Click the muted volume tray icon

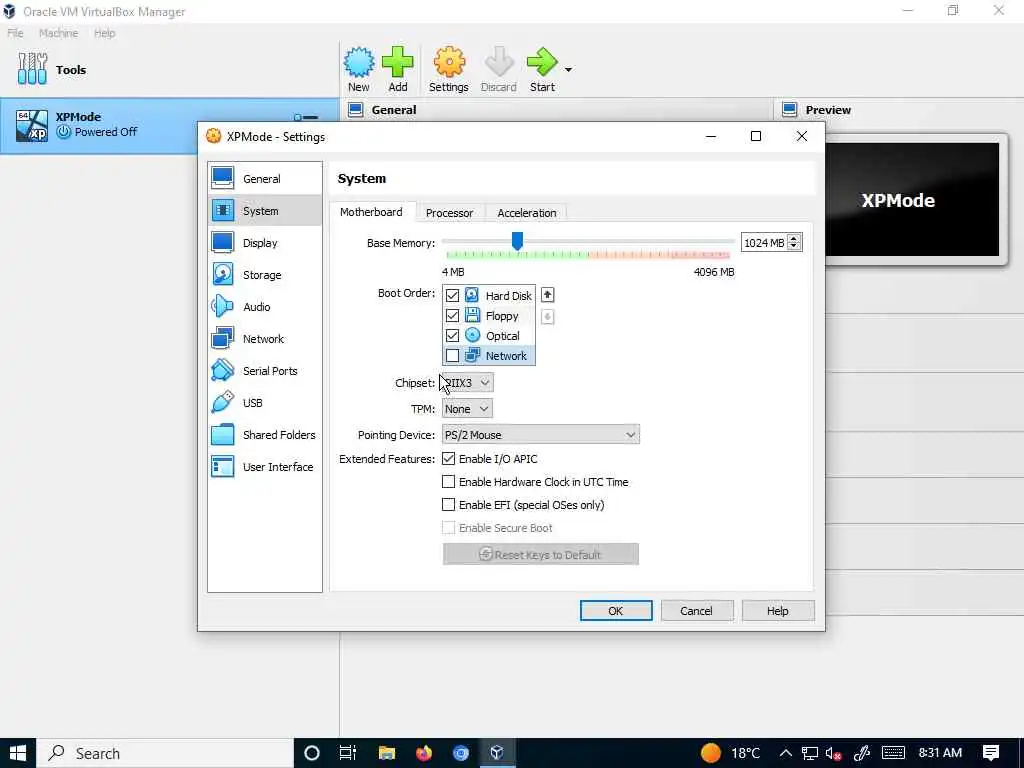tap(833, 754)
